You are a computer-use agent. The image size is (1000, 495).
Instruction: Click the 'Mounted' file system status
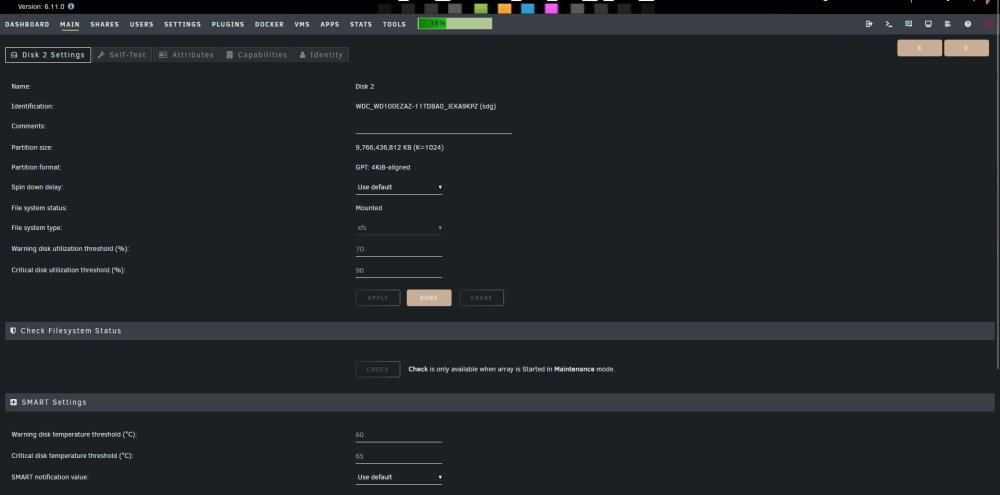[369, 208]
